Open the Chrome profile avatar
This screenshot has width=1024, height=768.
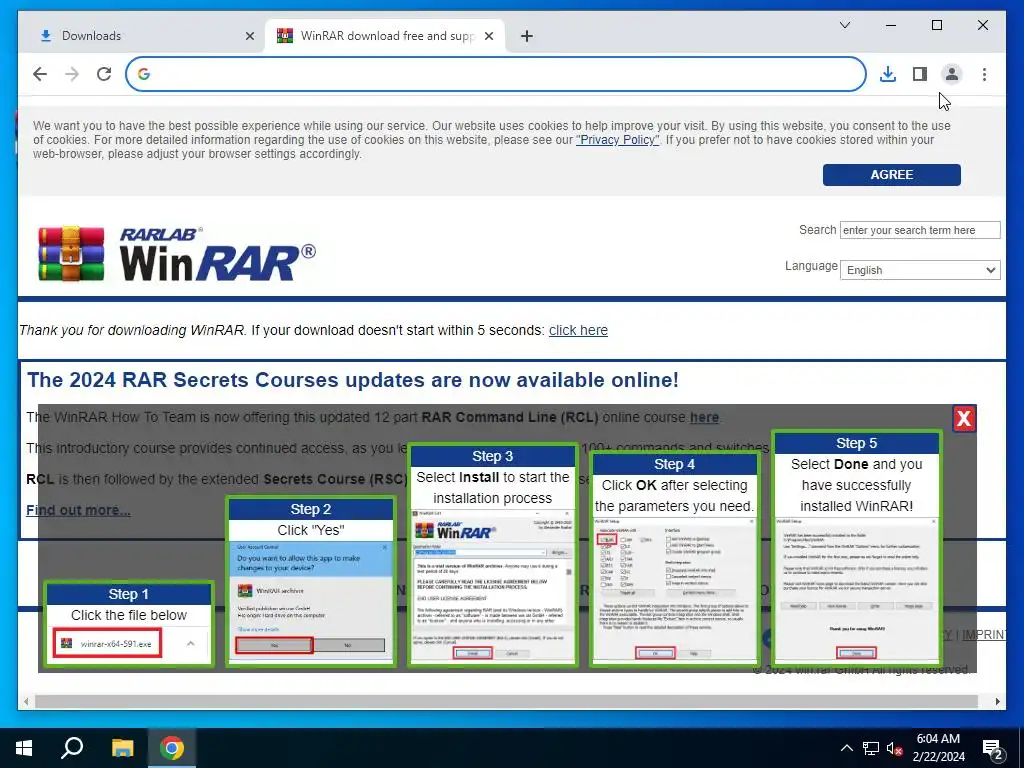click(952, 74)
